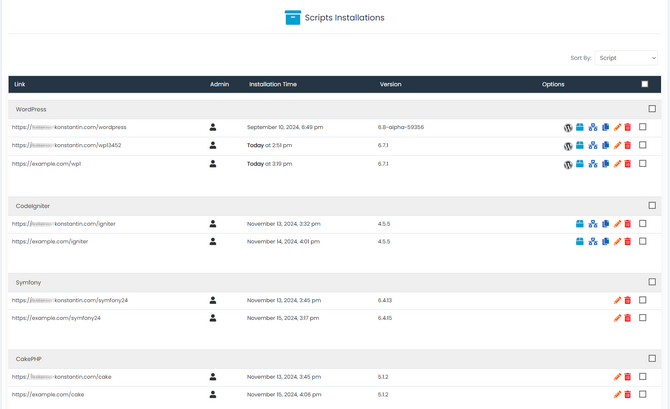Viewport: 670px width, 409px height.
Task: Visit the https://example.com/cake link
Action: click(48, 395)
